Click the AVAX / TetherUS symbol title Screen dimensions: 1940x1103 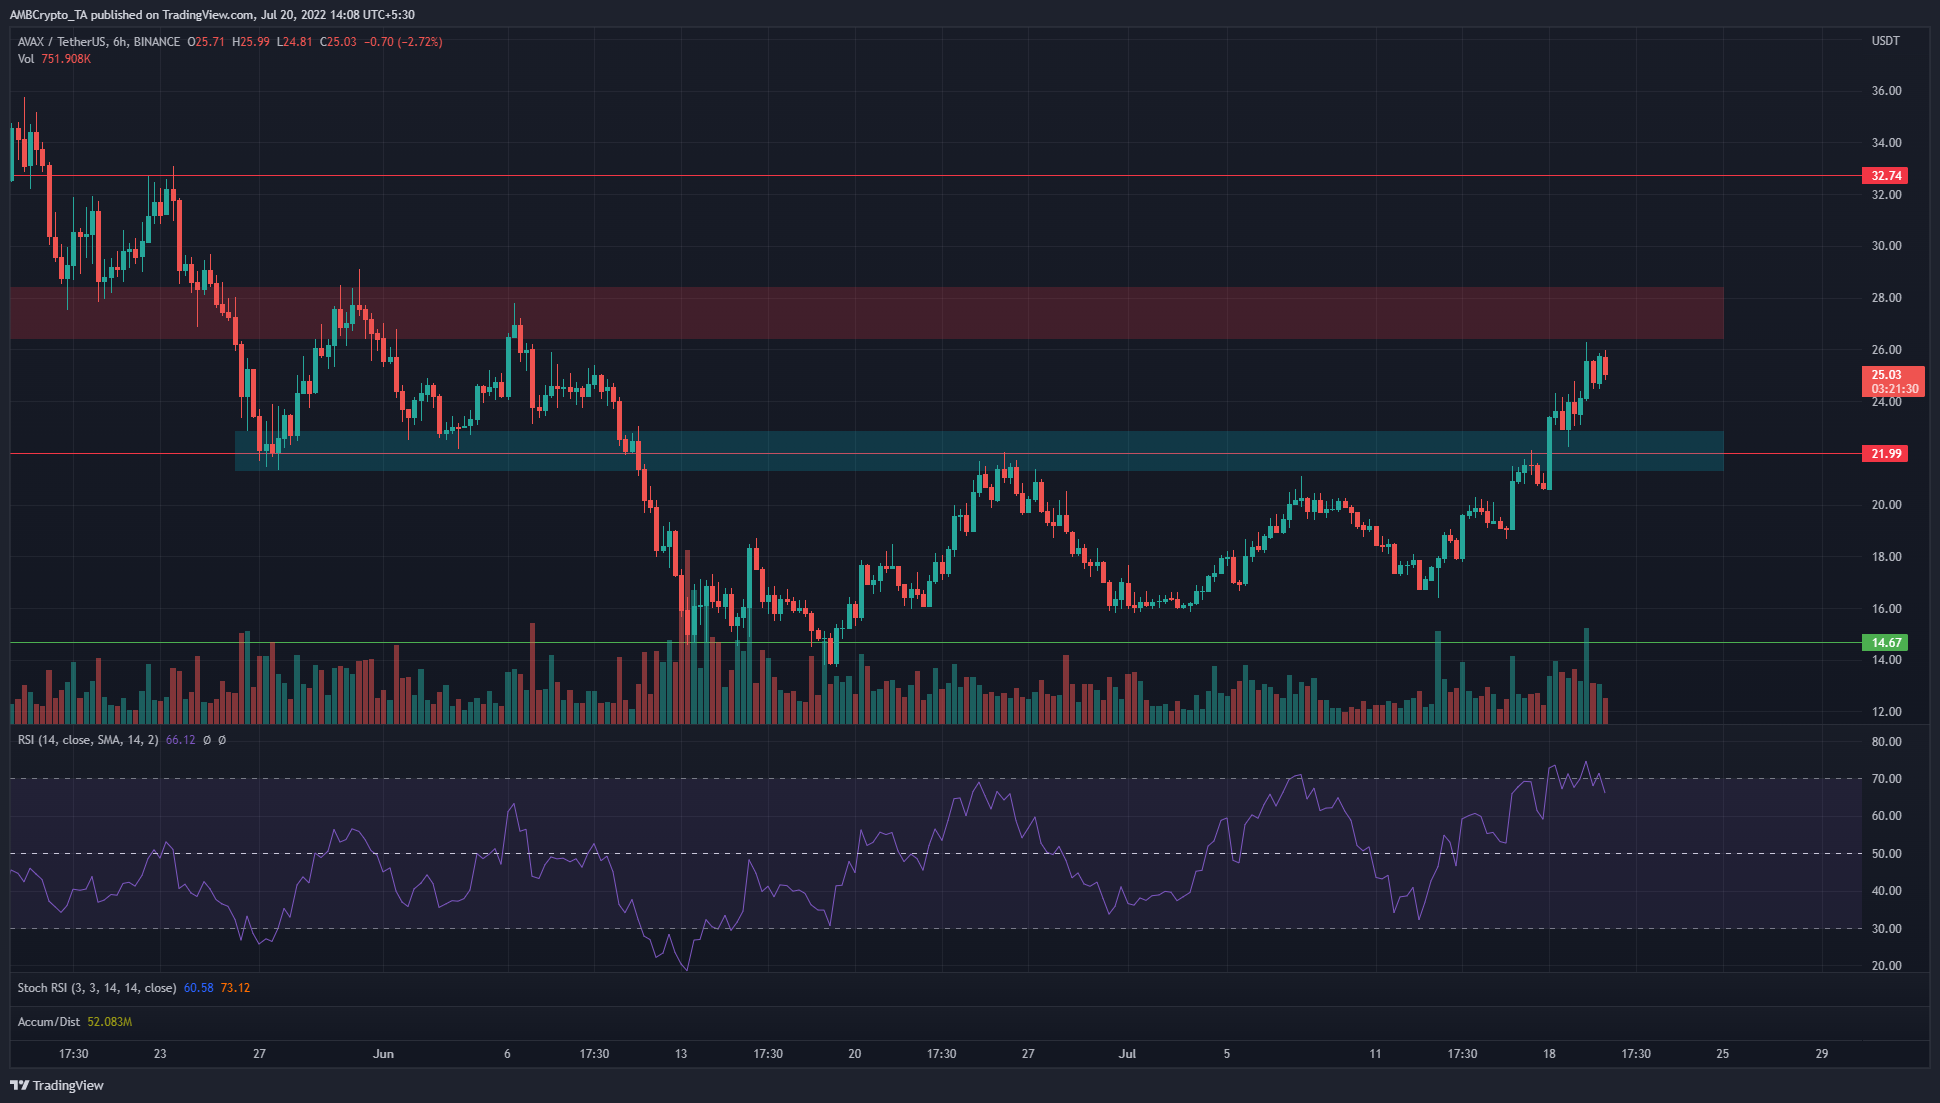(x=99, y=42)
